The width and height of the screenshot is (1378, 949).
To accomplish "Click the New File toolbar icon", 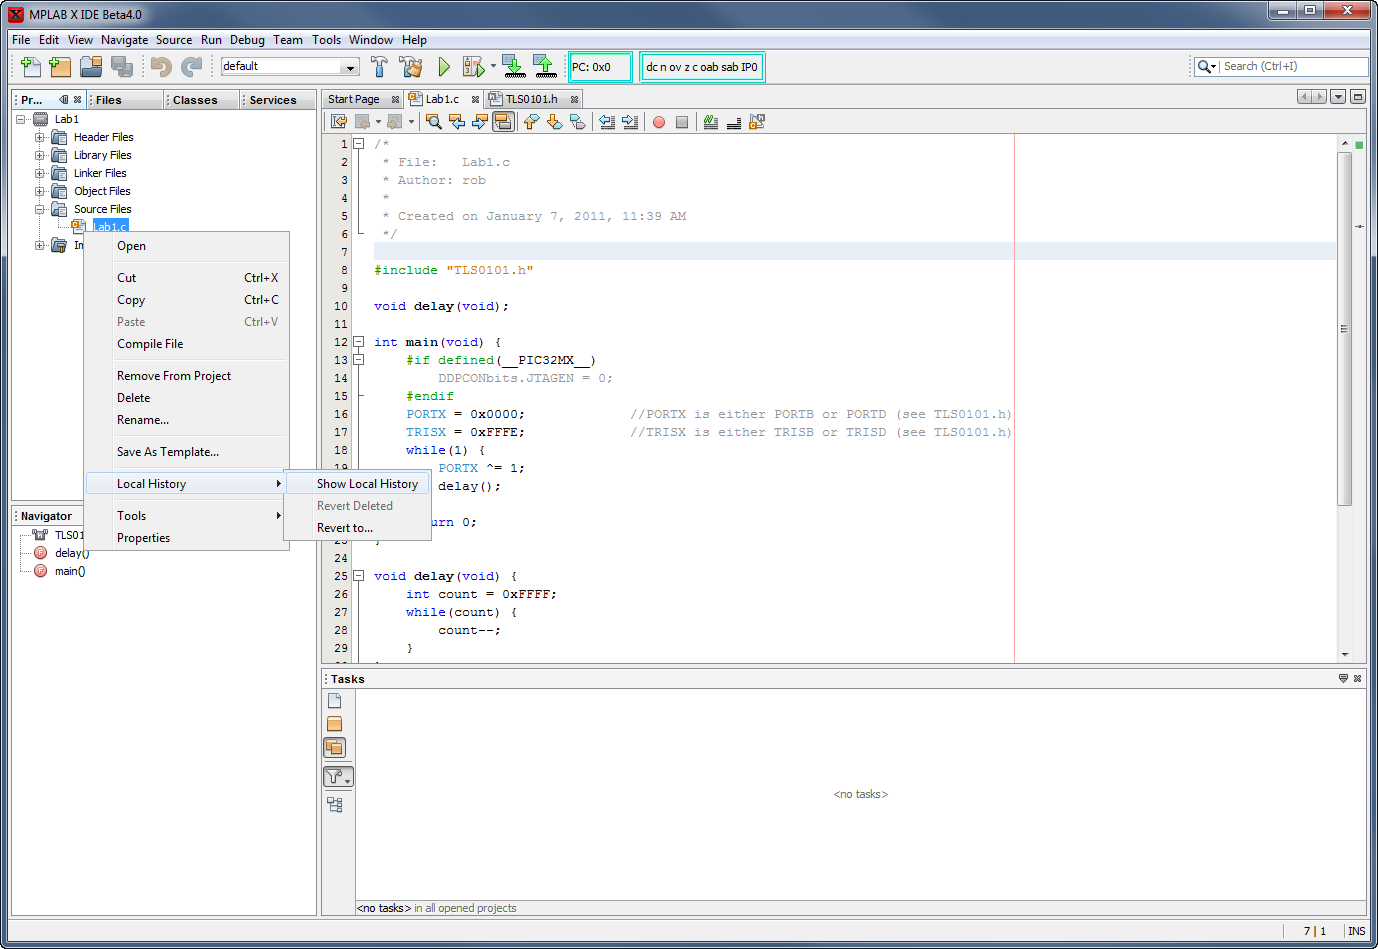I will [x=31, y=67].
